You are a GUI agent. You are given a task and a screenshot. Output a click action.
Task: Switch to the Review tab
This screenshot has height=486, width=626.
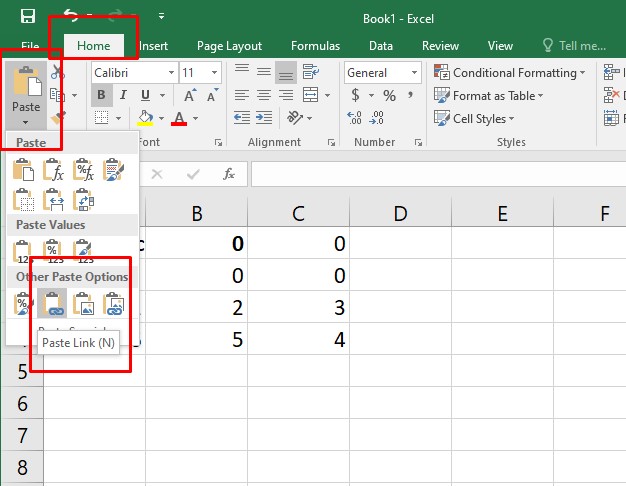[x=440, y=46]
